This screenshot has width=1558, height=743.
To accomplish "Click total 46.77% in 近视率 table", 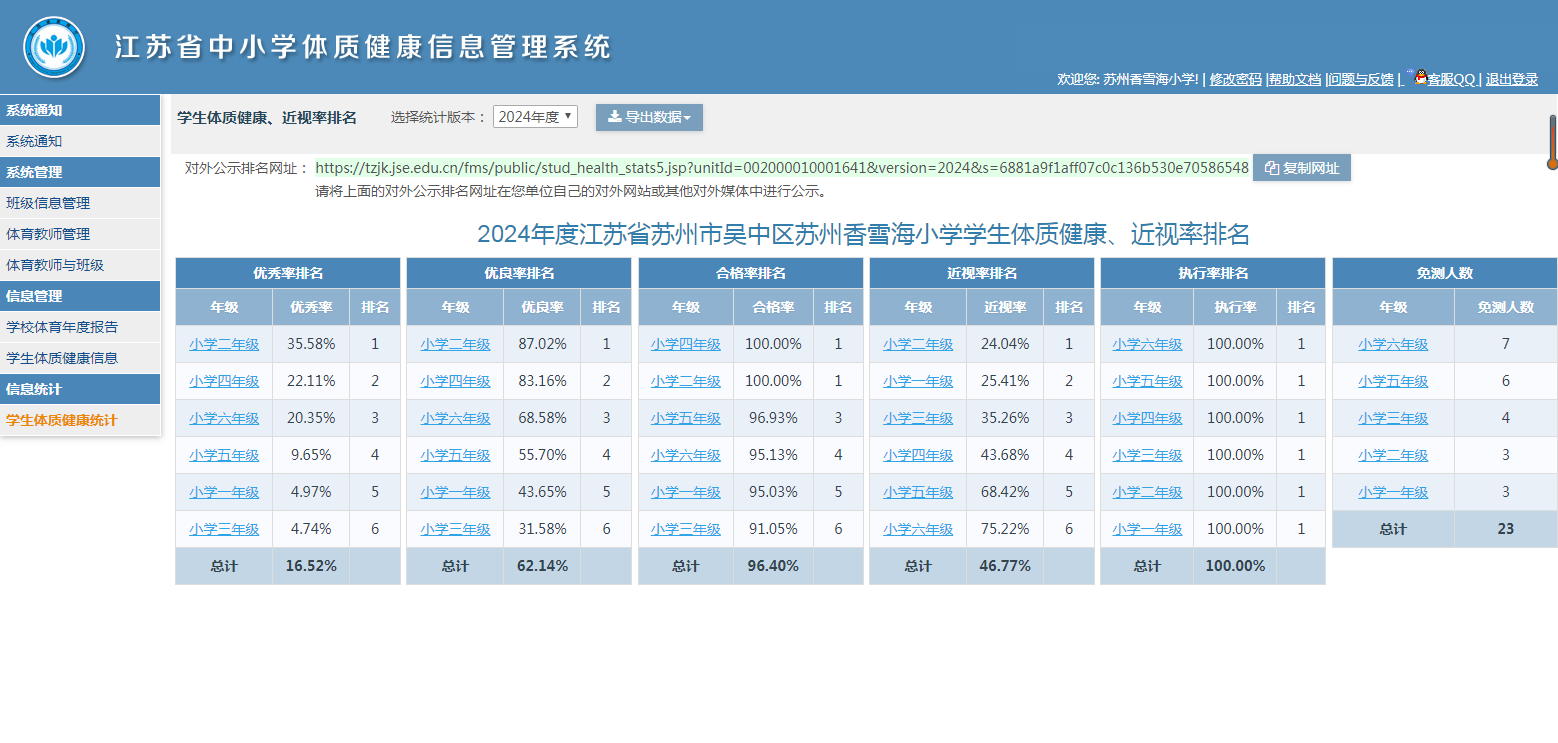I will 1005,566.
